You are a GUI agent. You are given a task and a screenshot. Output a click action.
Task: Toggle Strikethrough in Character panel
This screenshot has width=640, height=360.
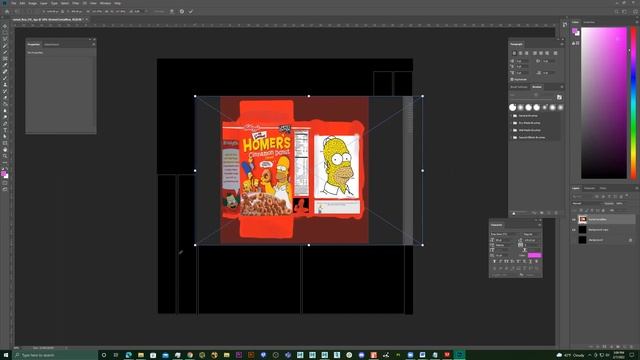pyautogui.click(x=536, y=261)
